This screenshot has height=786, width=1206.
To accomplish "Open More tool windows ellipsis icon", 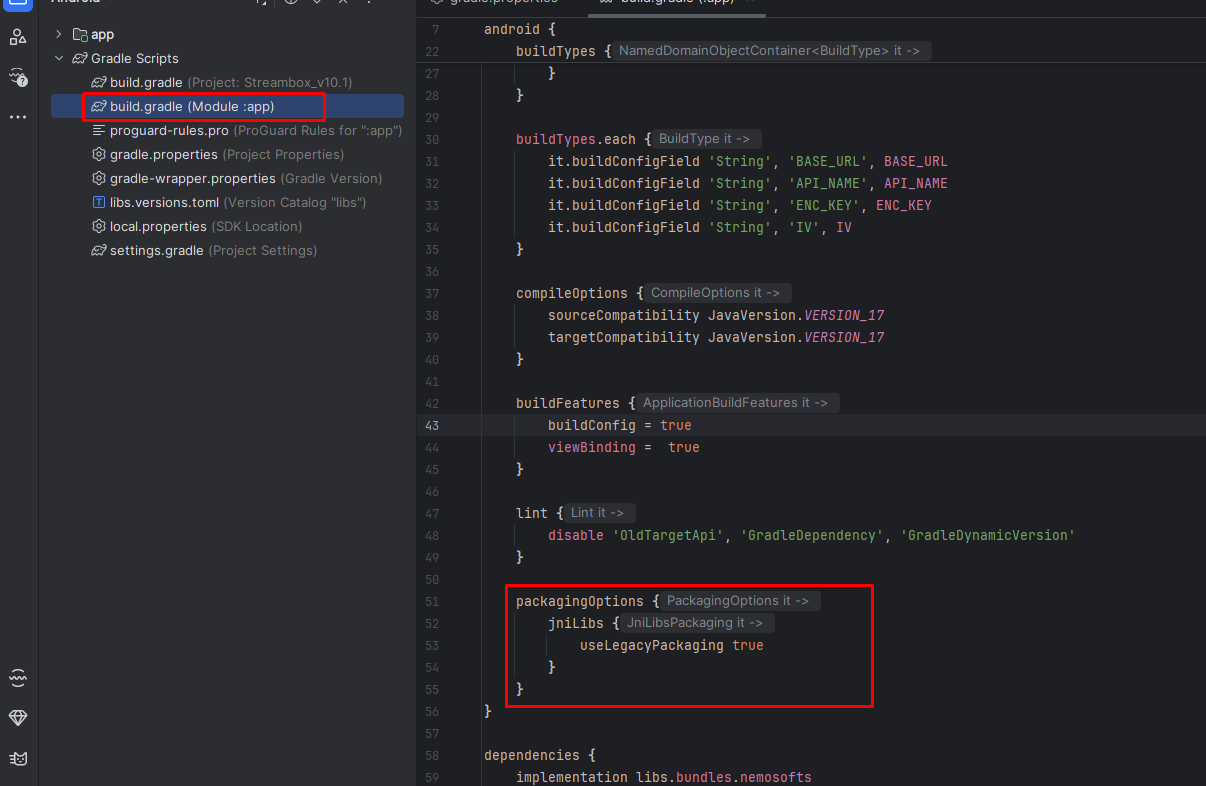I will 18,117.
